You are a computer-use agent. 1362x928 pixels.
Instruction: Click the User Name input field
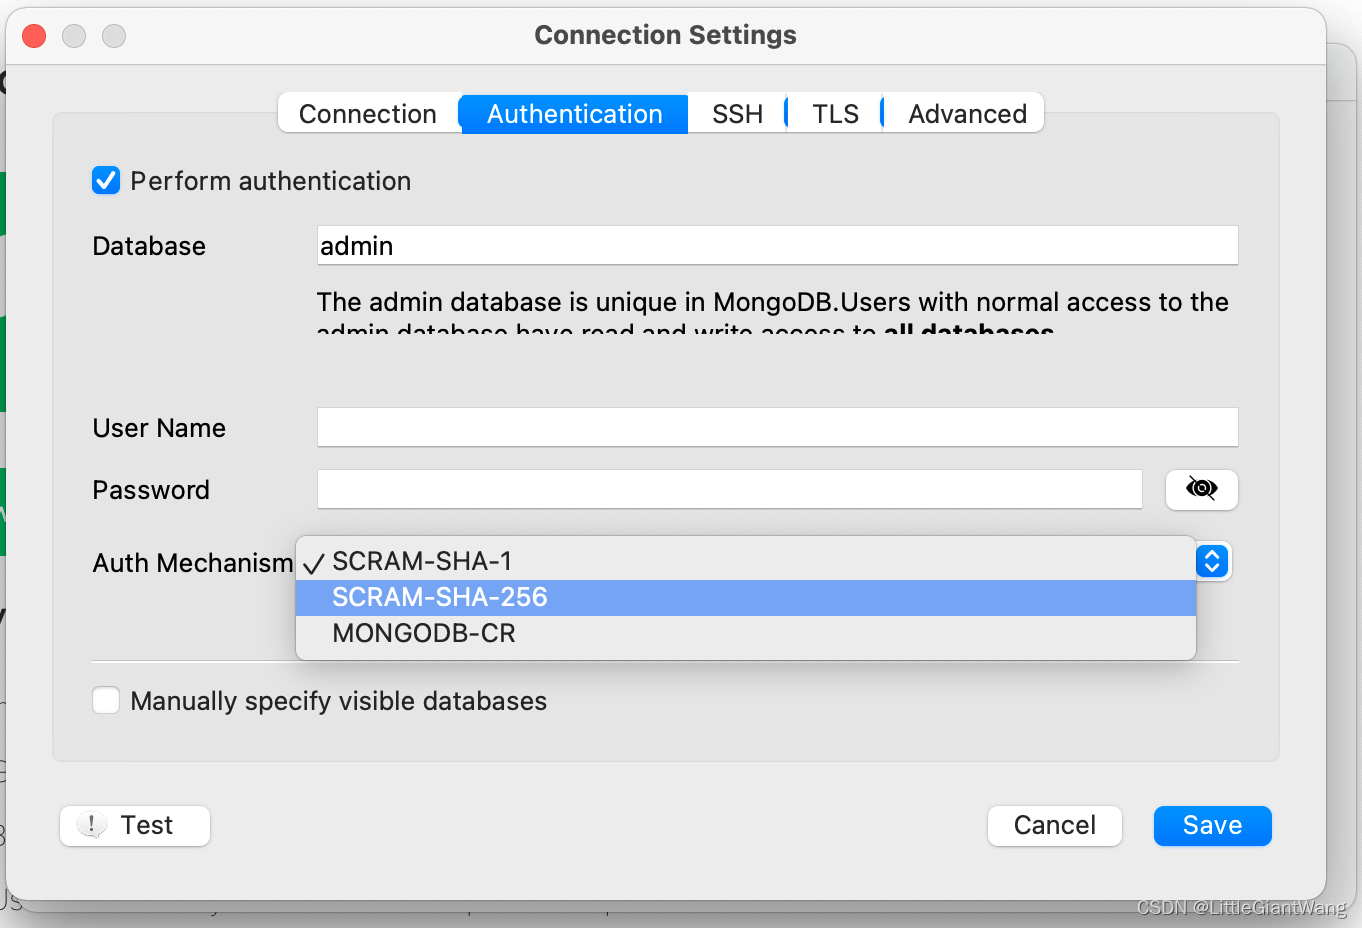click(777, 427)
